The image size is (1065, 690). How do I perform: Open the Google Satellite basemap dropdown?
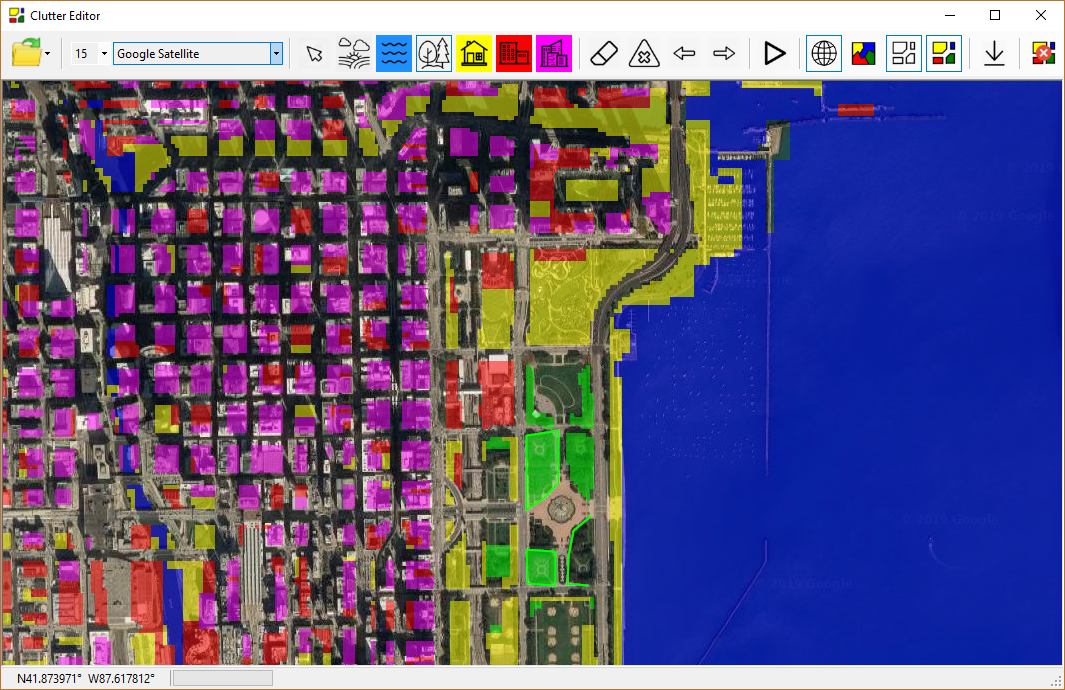[277, 53]
